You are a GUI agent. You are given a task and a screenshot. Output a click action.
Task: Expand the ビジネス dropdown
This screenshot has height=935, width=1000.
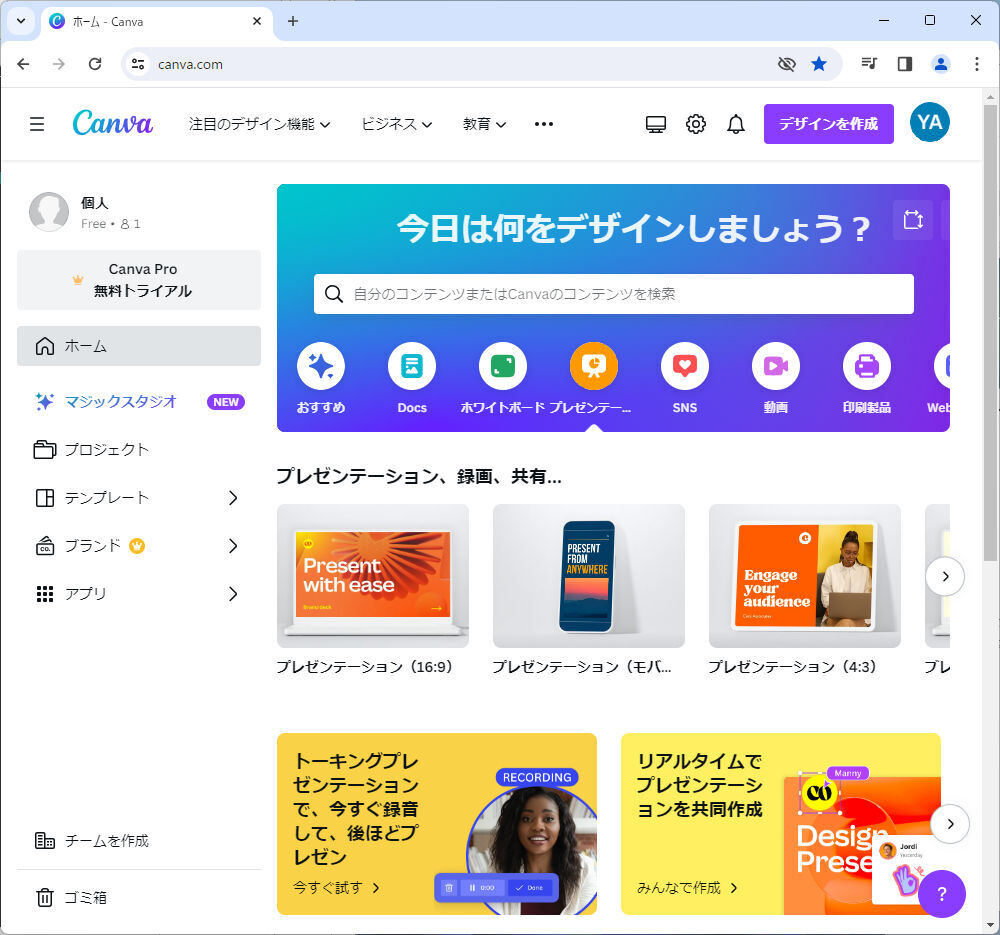[397, 124]
